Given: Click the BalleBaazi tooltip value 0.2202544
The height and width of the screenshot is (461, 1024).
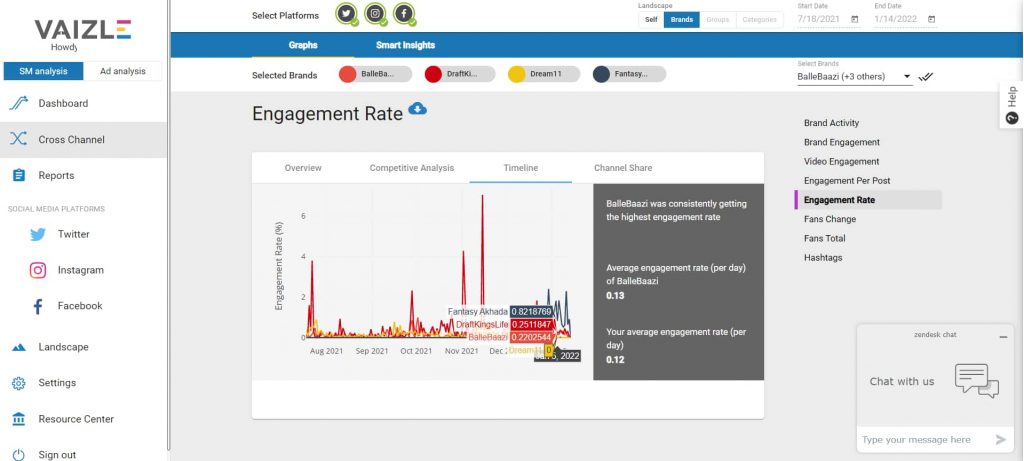Looking at the screenshot, I should click(x=531, y=337).
